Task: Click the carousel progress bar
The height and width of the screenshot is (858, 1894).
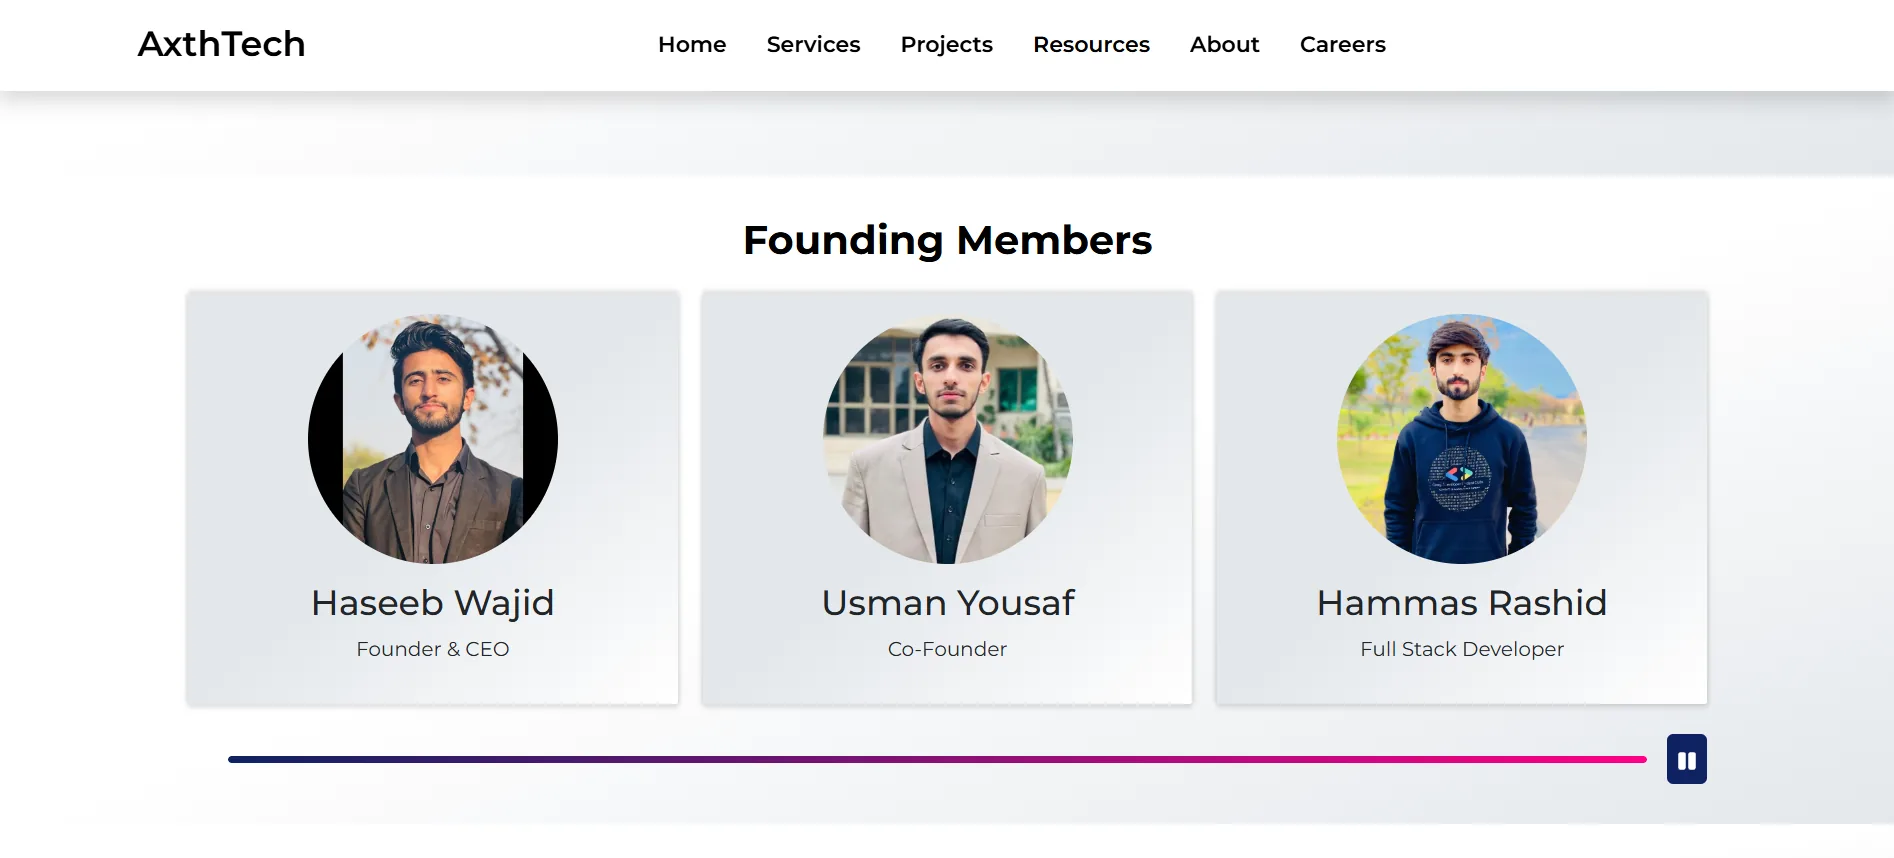Action: (937, 760)
